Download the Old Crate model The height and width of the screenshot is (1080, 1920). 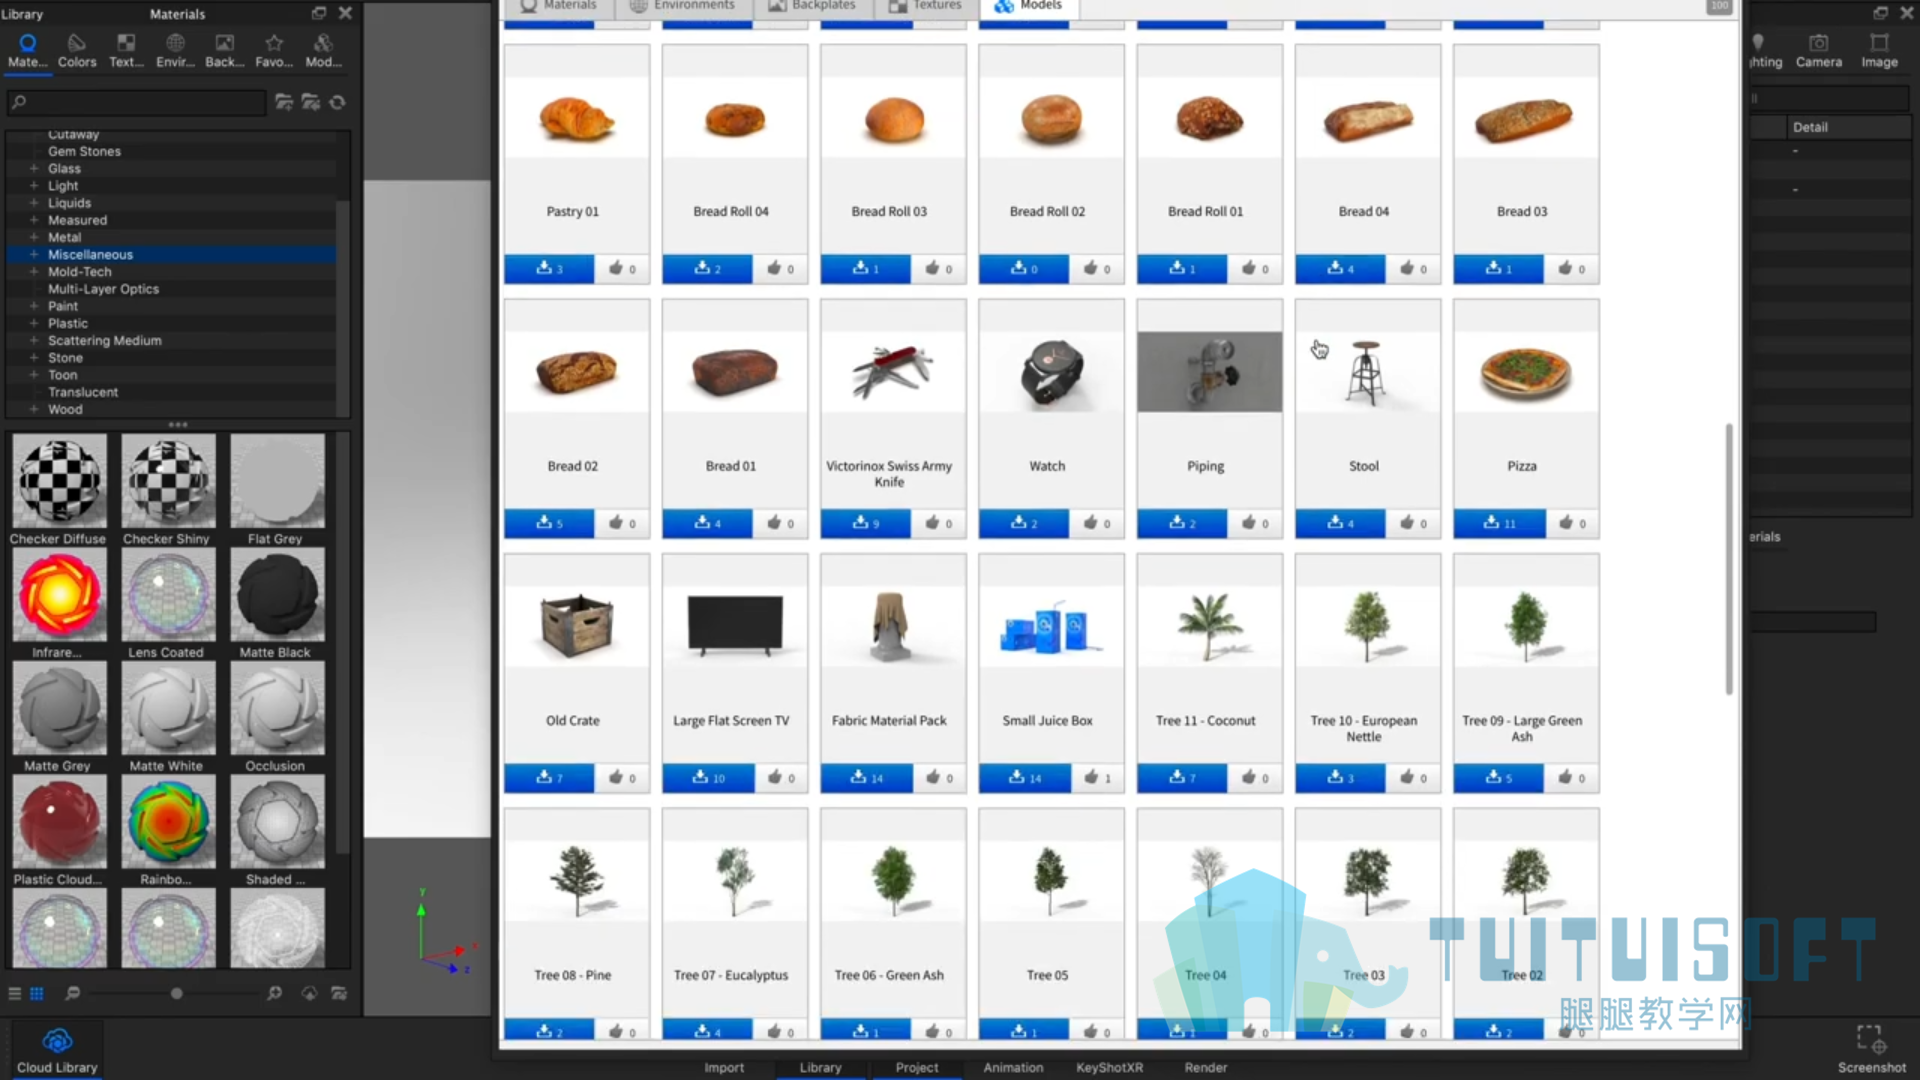[x=549, y=778]
